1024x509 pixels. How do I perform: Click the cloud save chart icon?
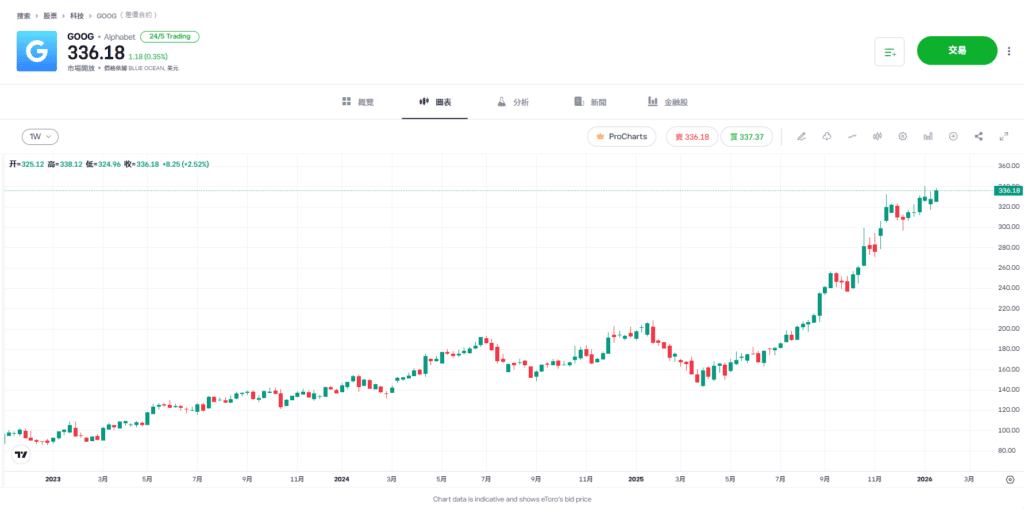pos(827,136)
